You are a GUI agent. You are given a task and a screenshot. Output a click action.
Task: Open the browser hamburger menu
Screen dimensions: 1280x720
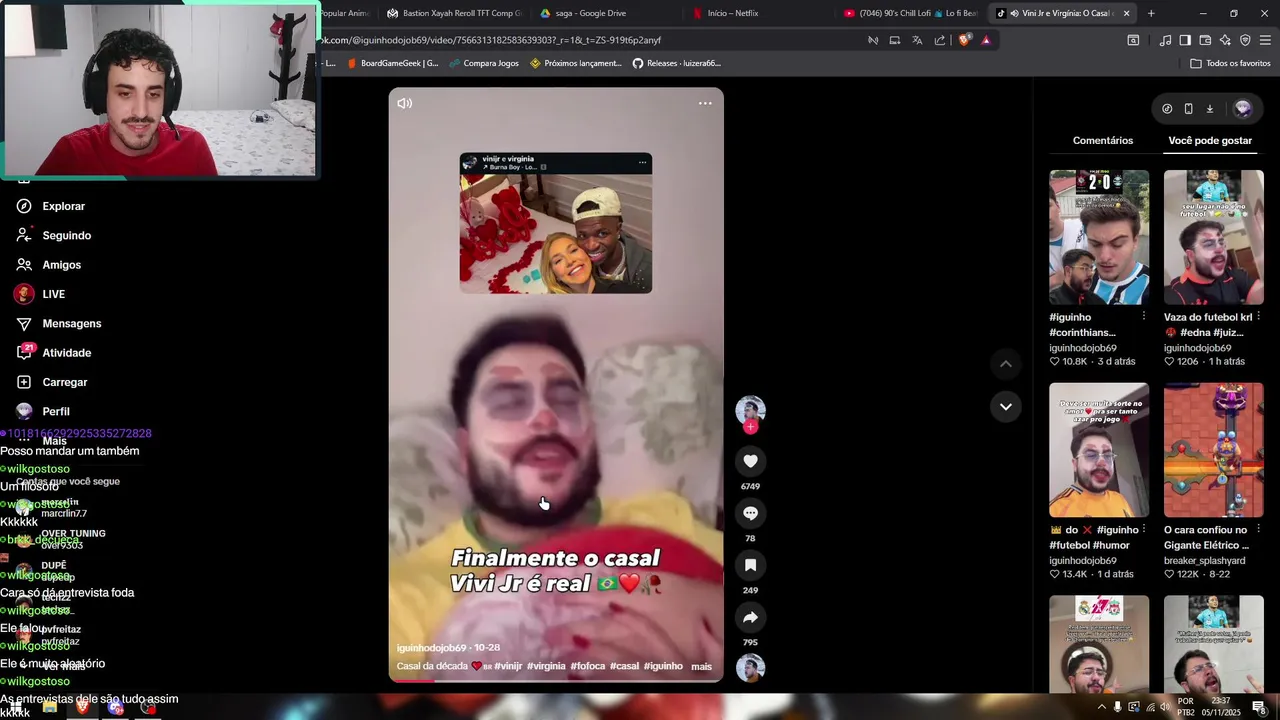pyautogui.click(x=1265, y=40)
